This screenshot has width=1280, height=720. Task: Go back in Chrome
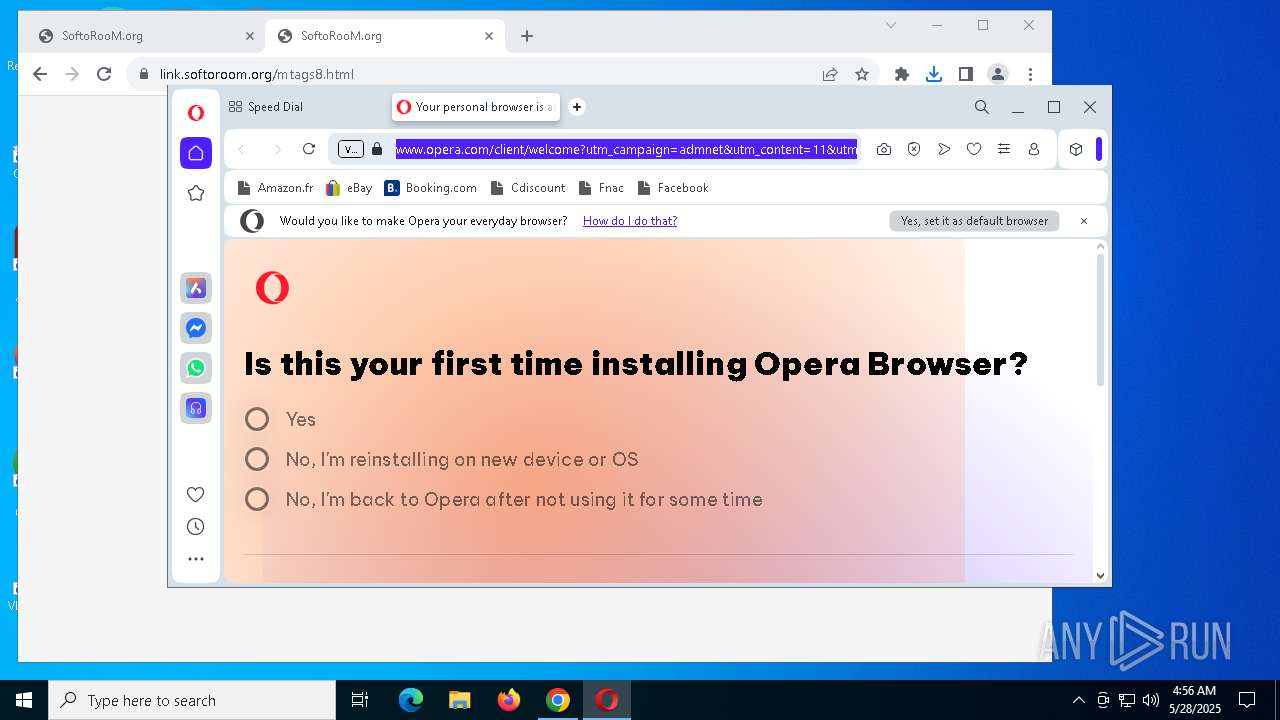pos(40,74)
